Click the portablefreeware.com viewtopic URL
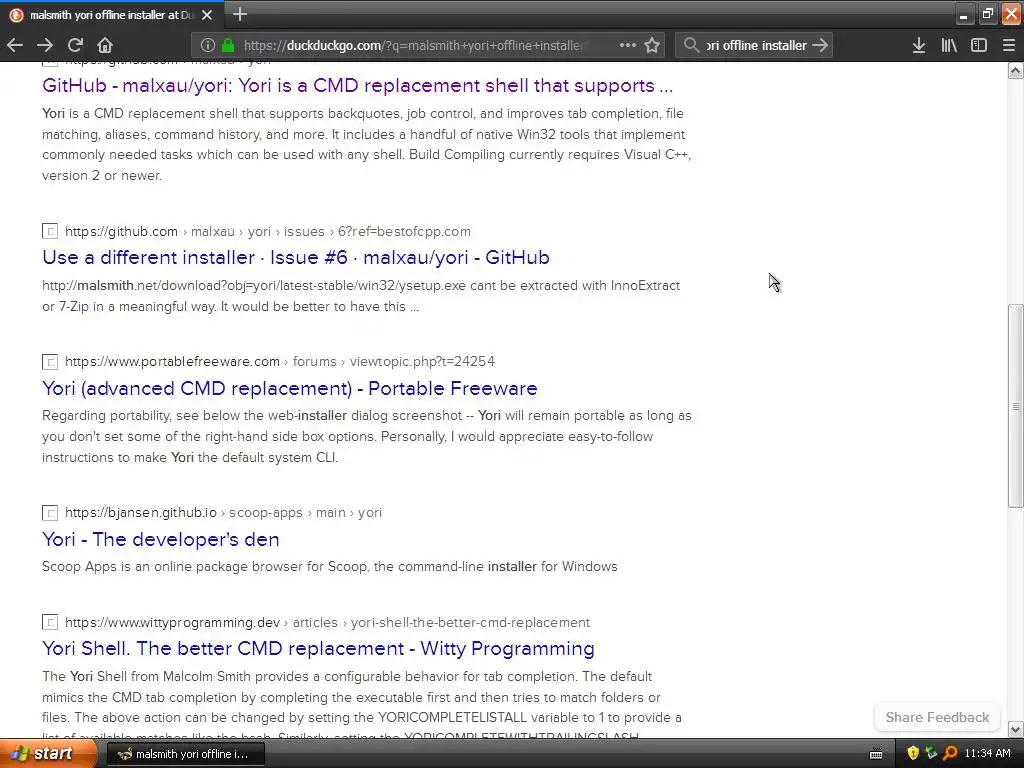This screenshot has height=768, width=1024. tap(280, 362)
